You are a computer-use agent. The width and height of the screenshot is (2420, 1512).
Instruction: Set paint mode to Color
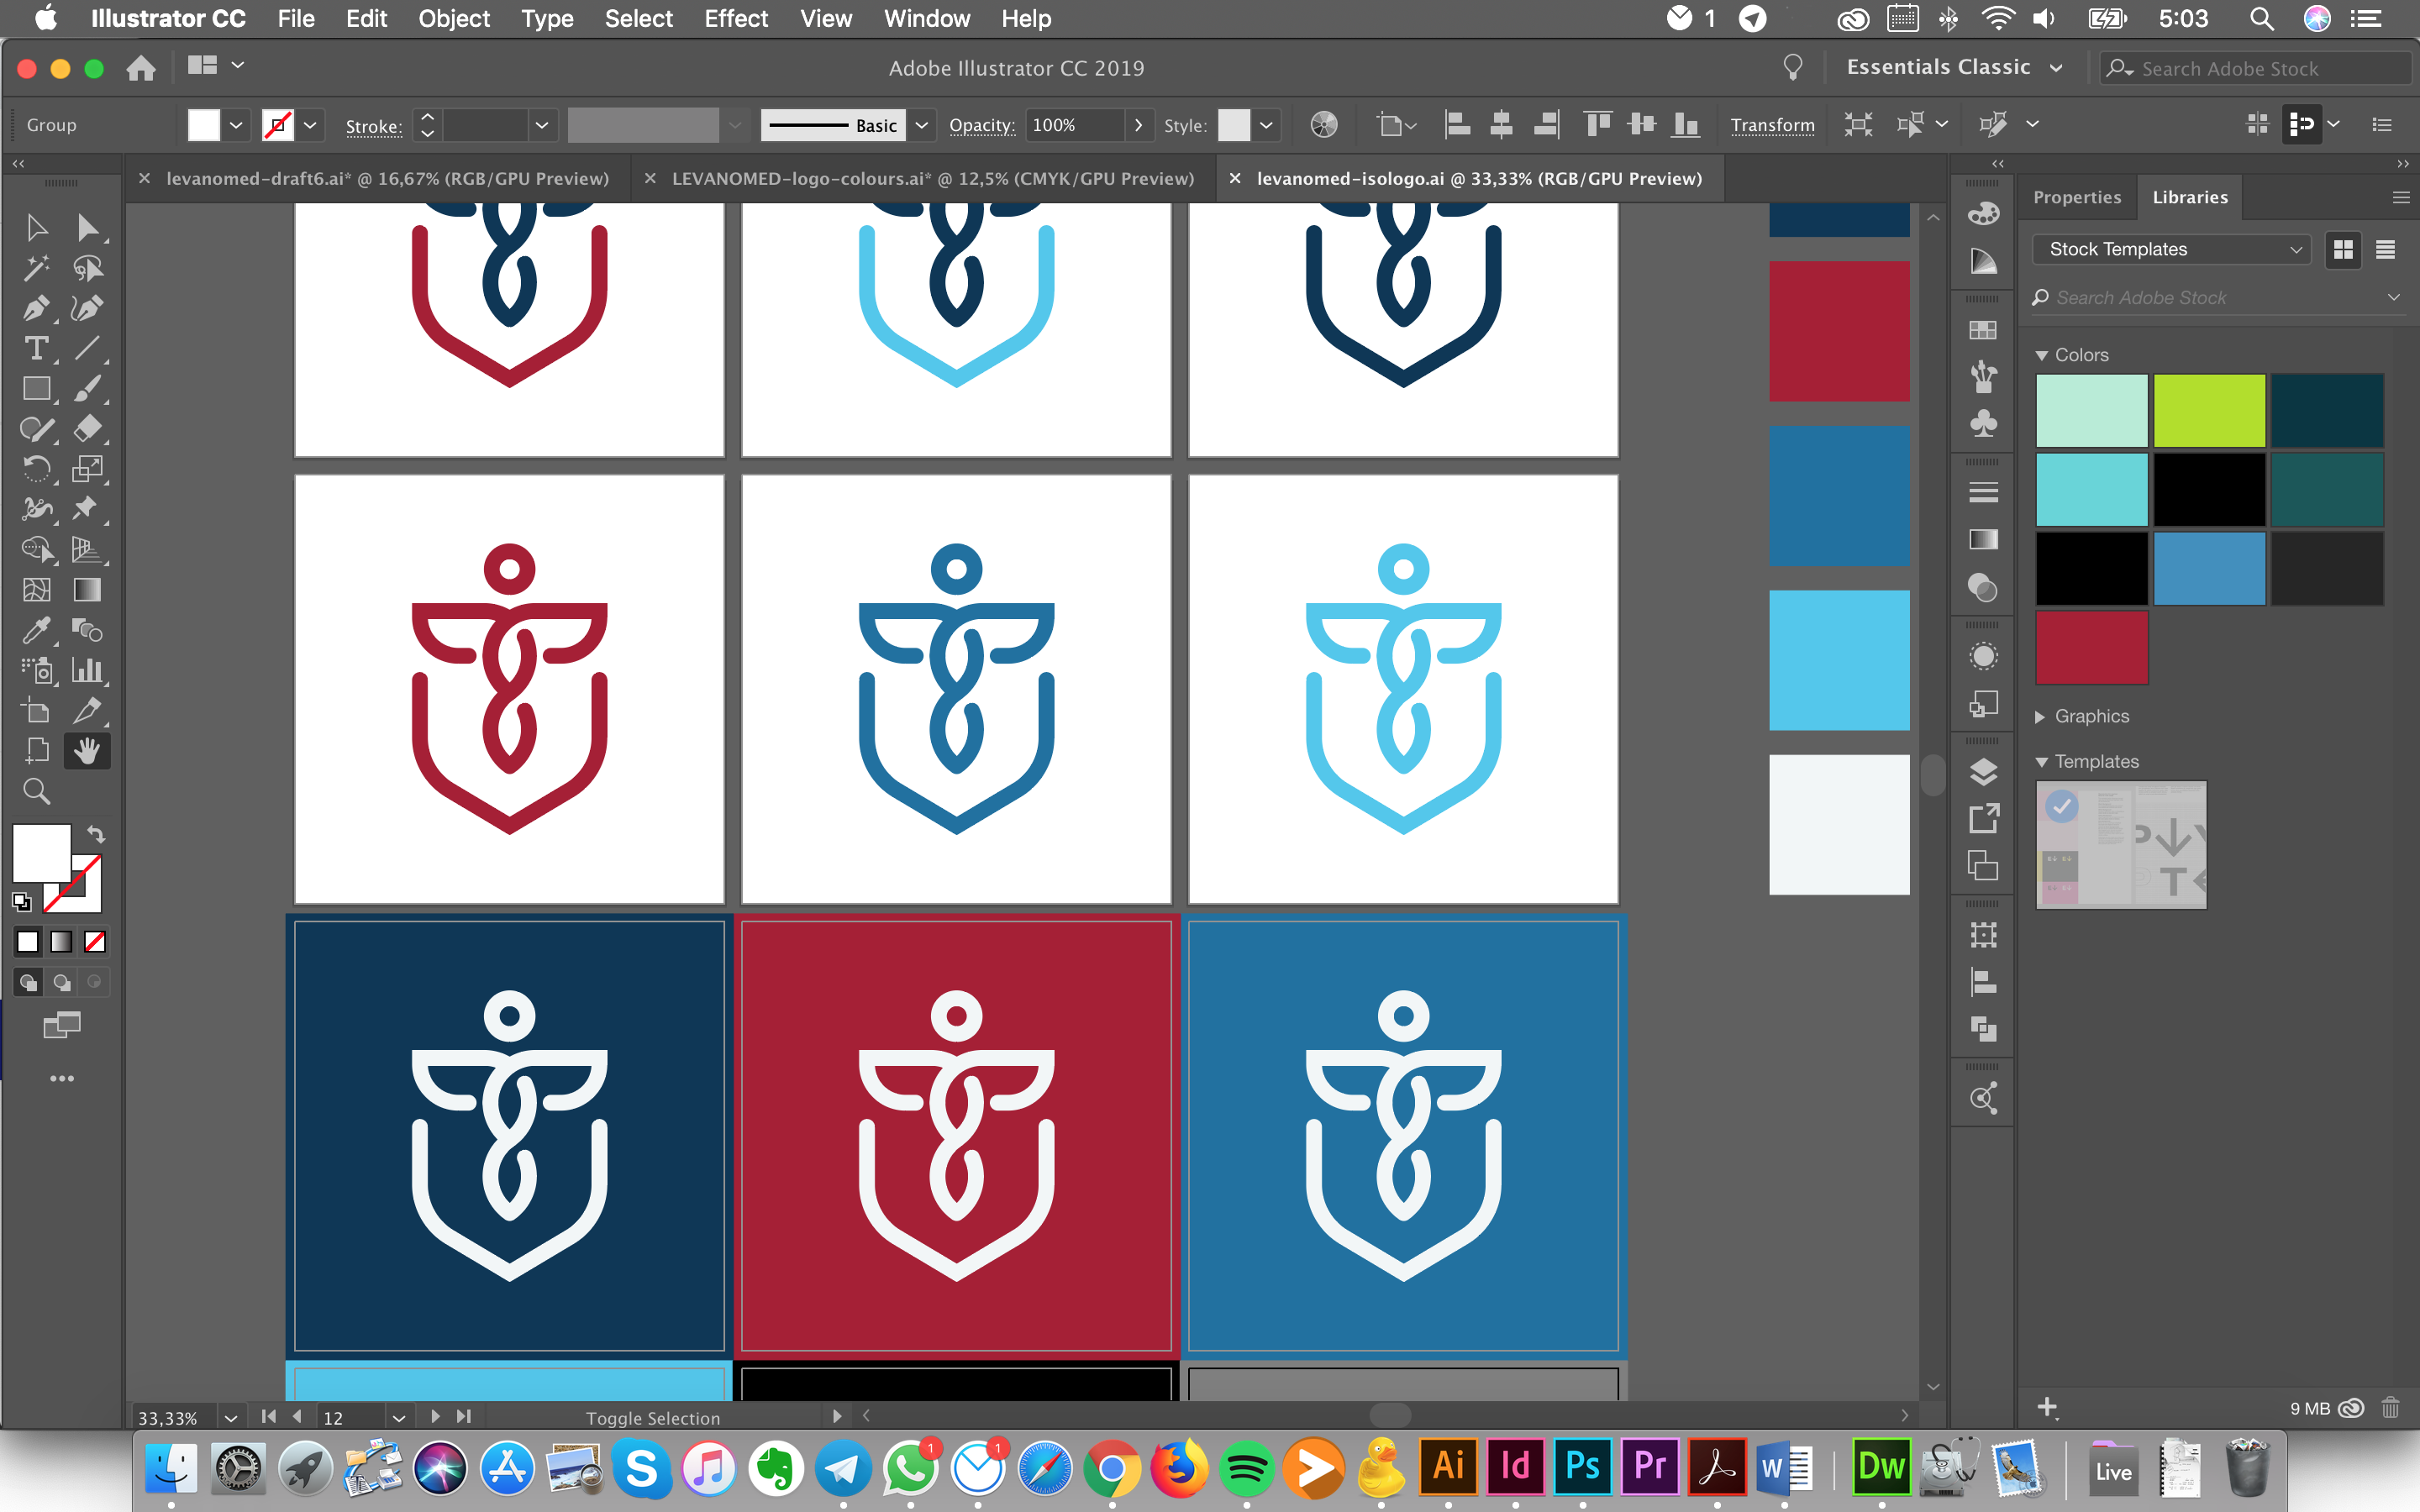[28, 942]
